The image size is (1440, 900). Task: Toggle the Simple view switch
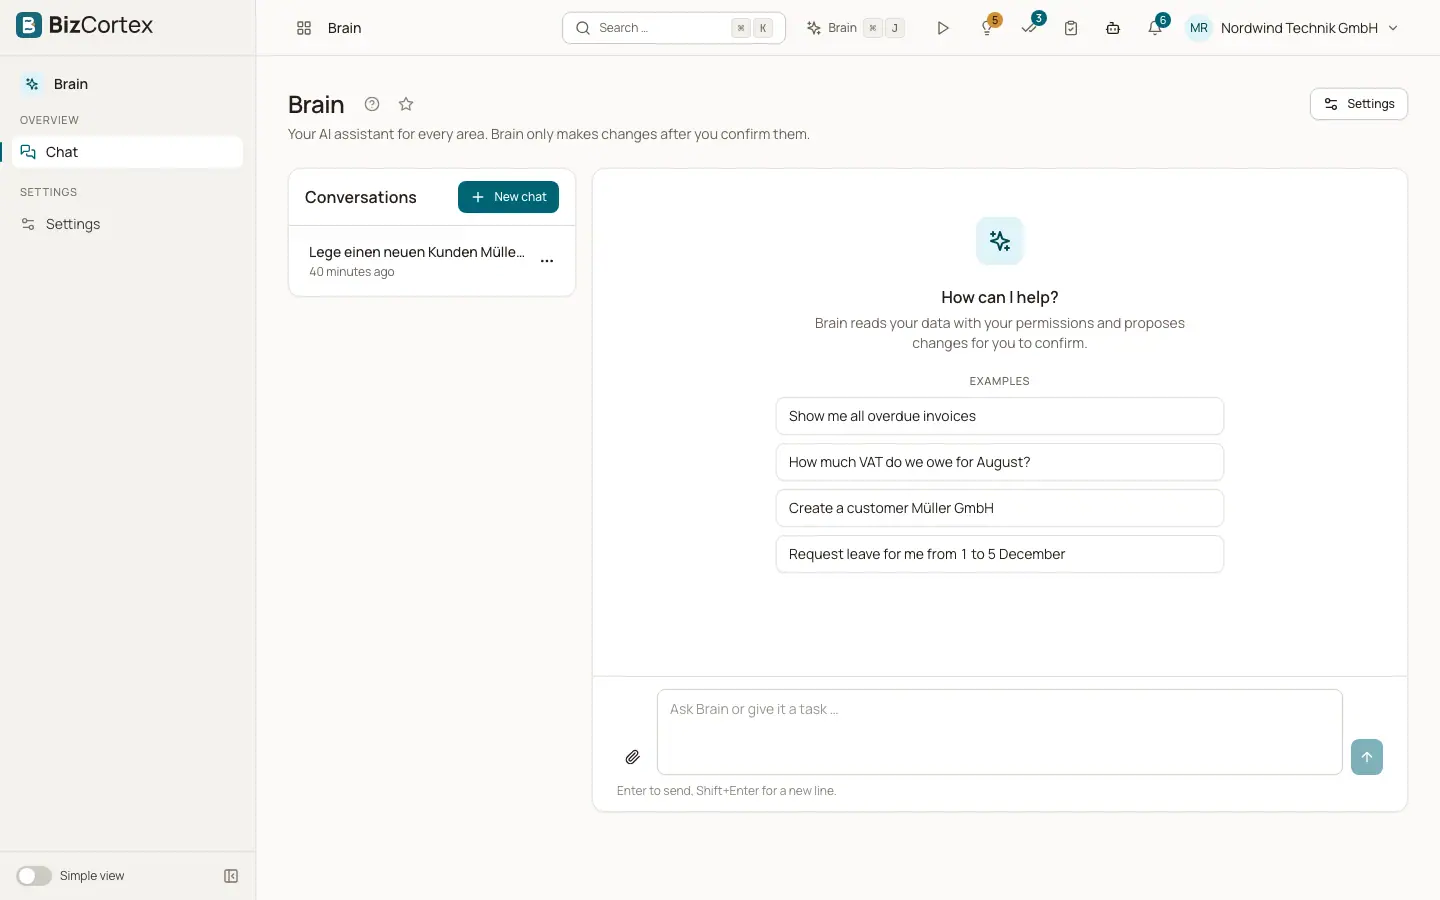click(34, 876)
